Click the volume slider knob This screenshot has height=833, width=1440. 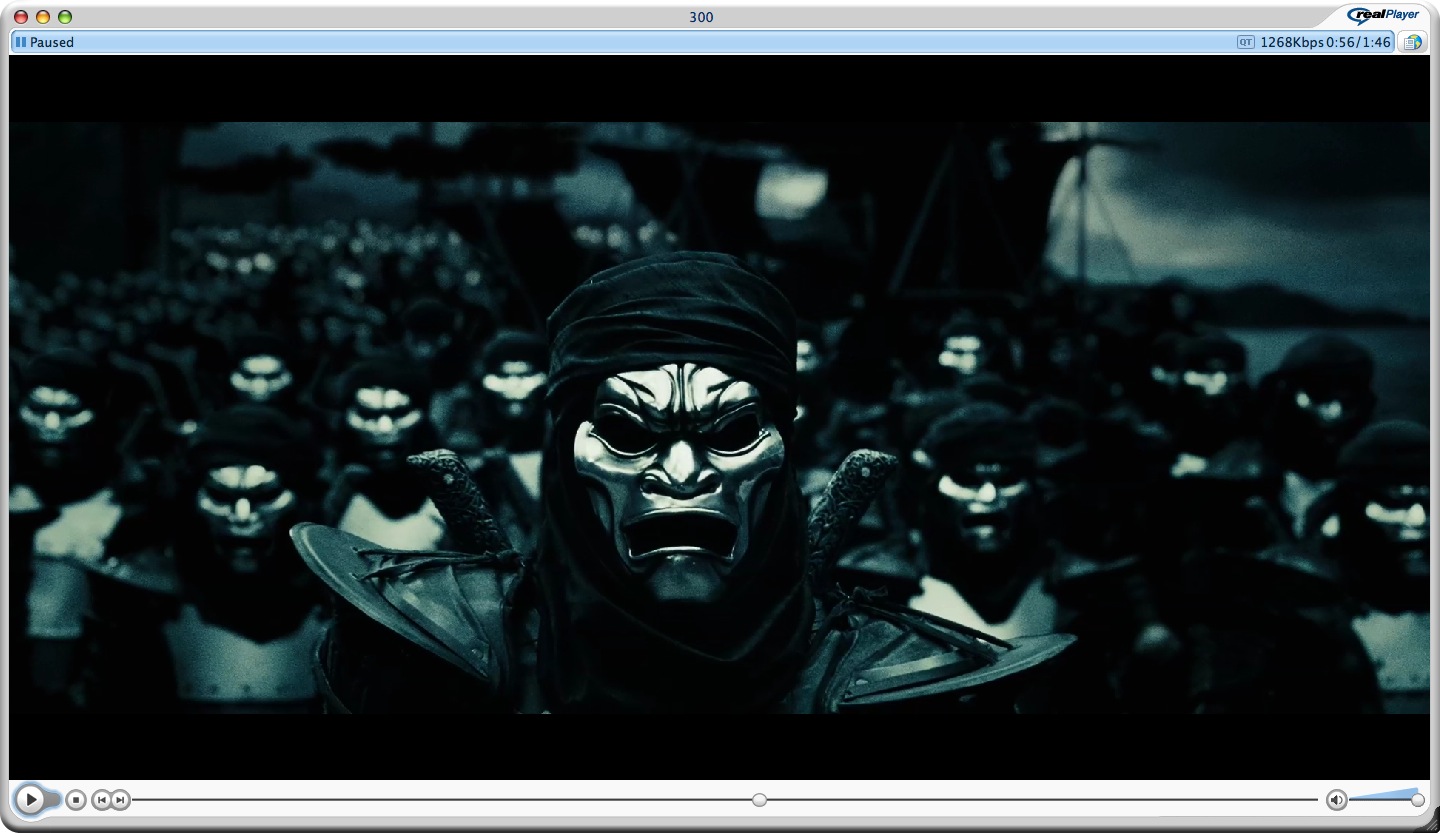click(x=1418, y=800)
